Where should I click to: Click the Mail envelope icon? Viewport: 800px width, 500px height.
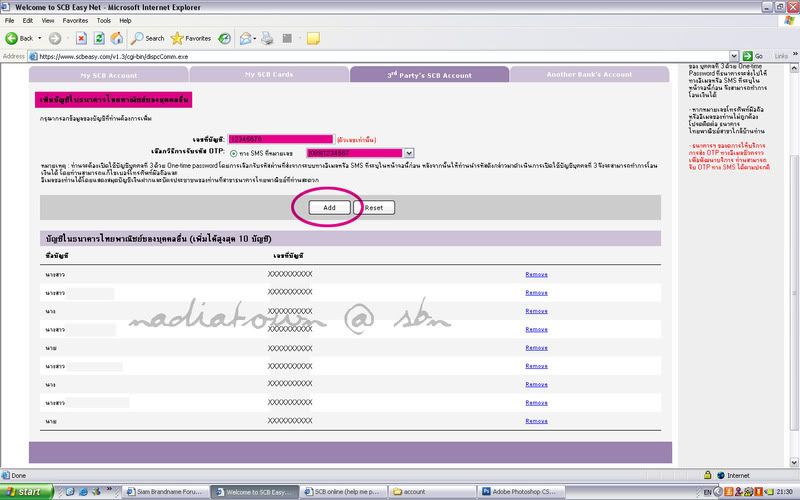[245, 38]
